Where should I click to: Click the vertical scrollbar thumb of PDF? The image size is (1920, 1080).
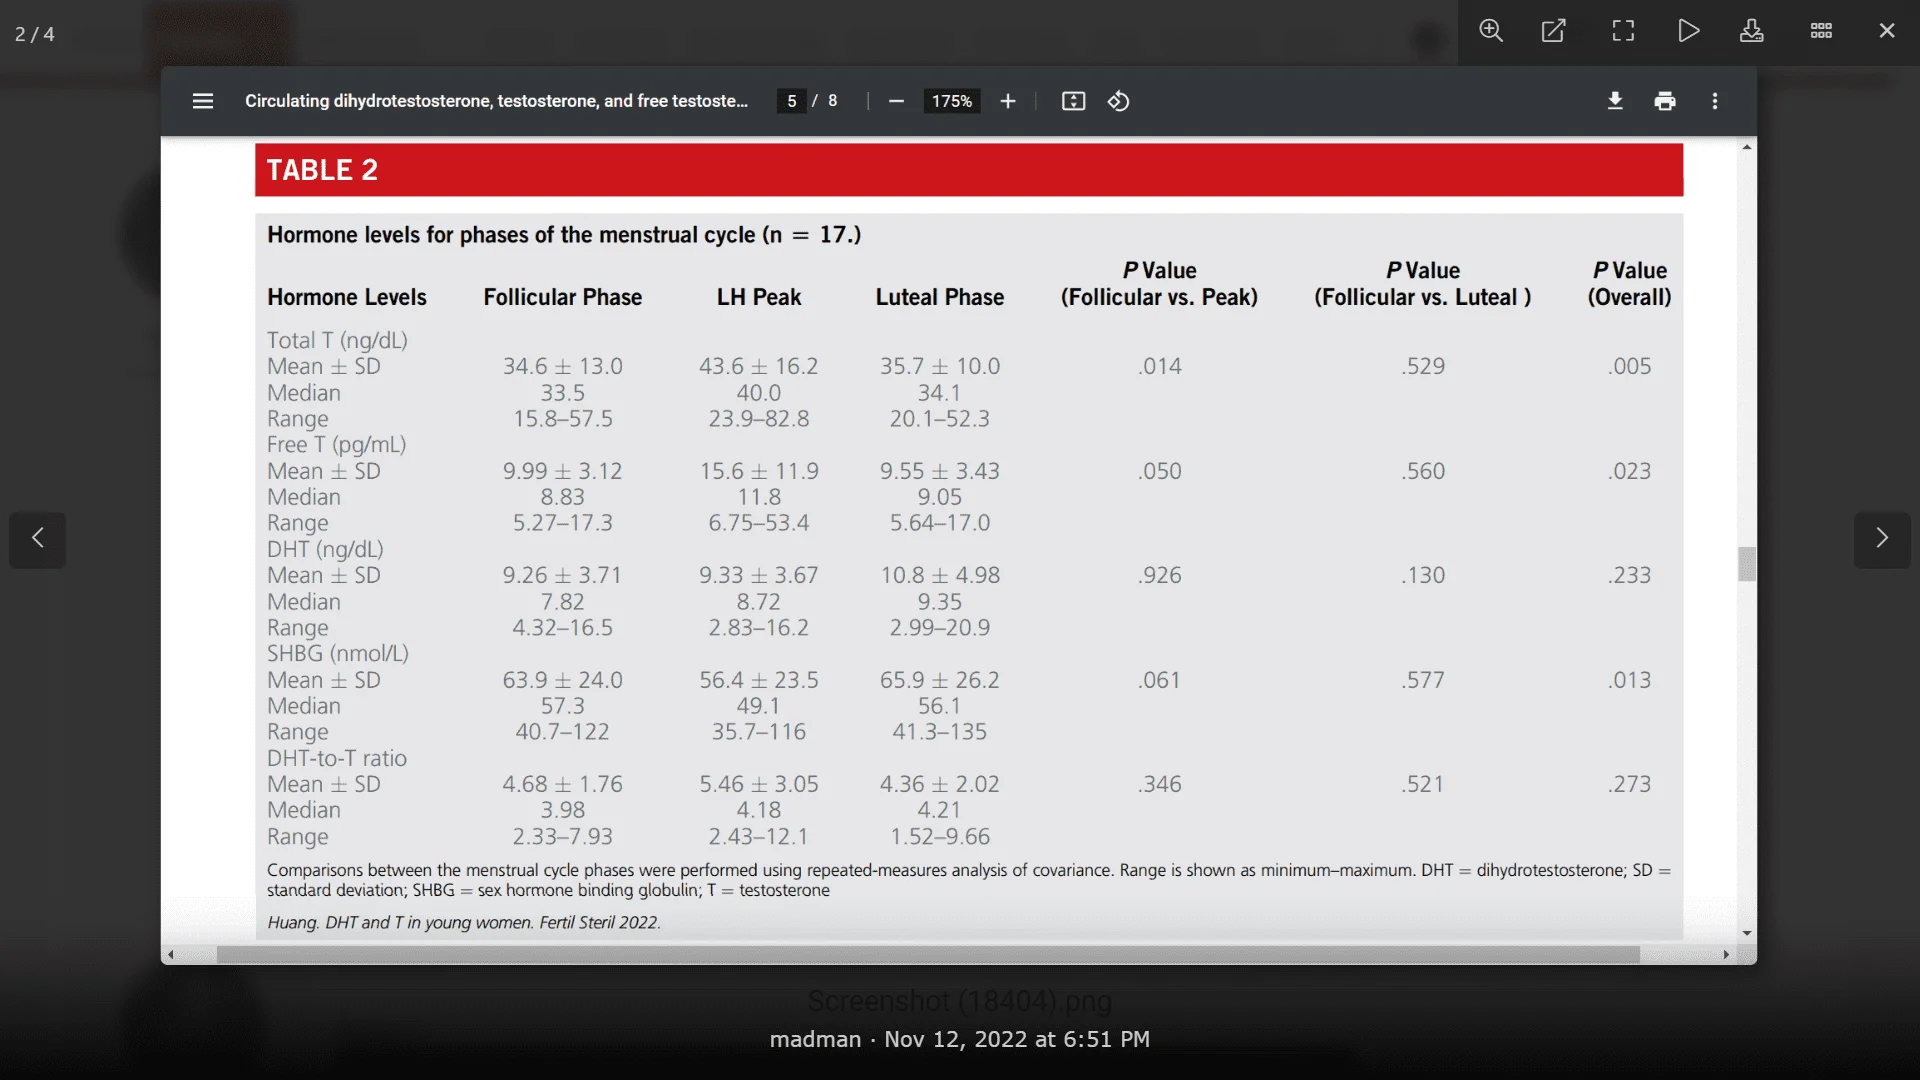click(1747, 564)
